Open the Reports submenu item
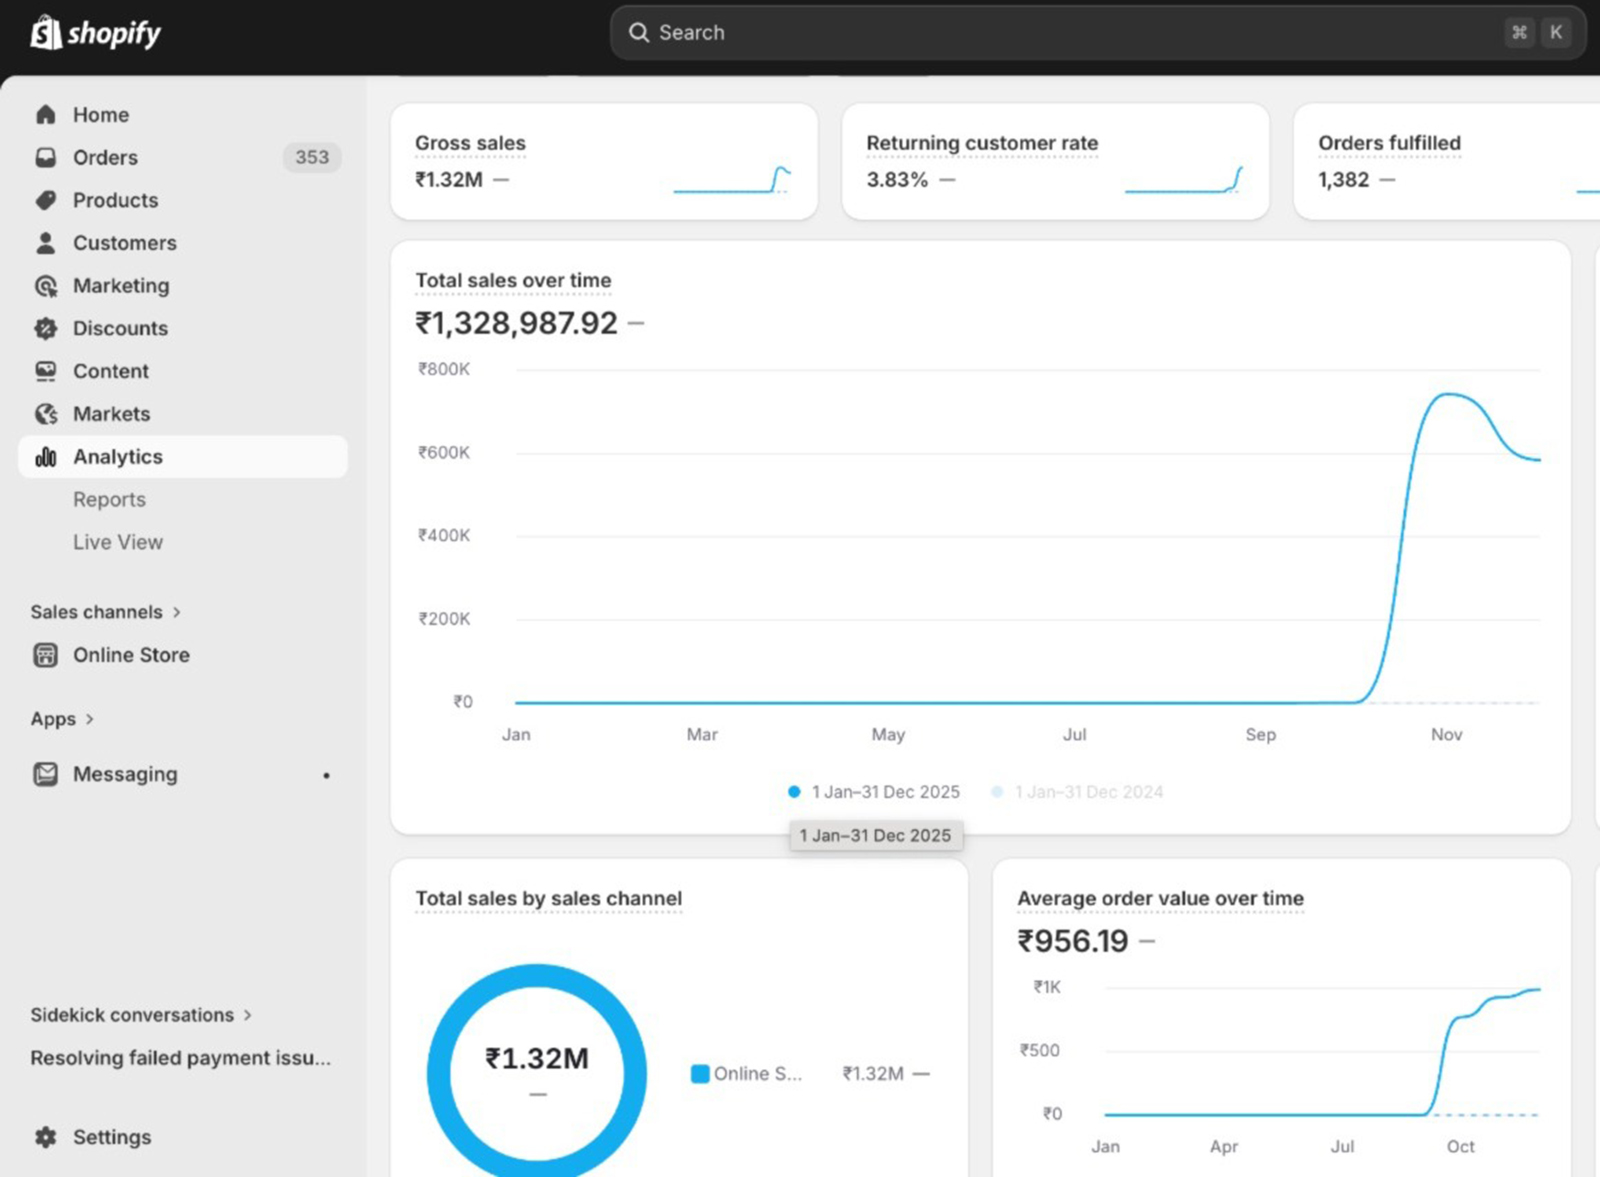Viewport: 1600px width, 1177px height. 109,499
